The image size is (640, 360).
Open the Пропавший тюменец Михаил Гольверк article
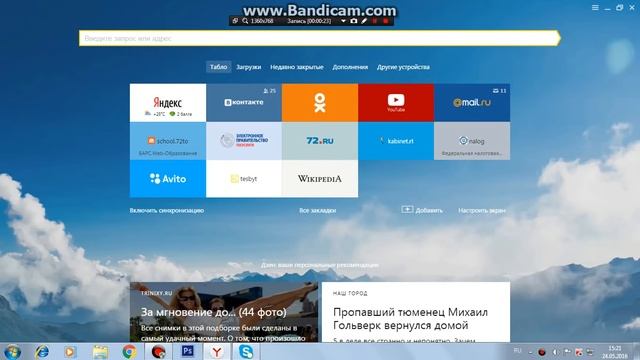click(x=416, y=312)
